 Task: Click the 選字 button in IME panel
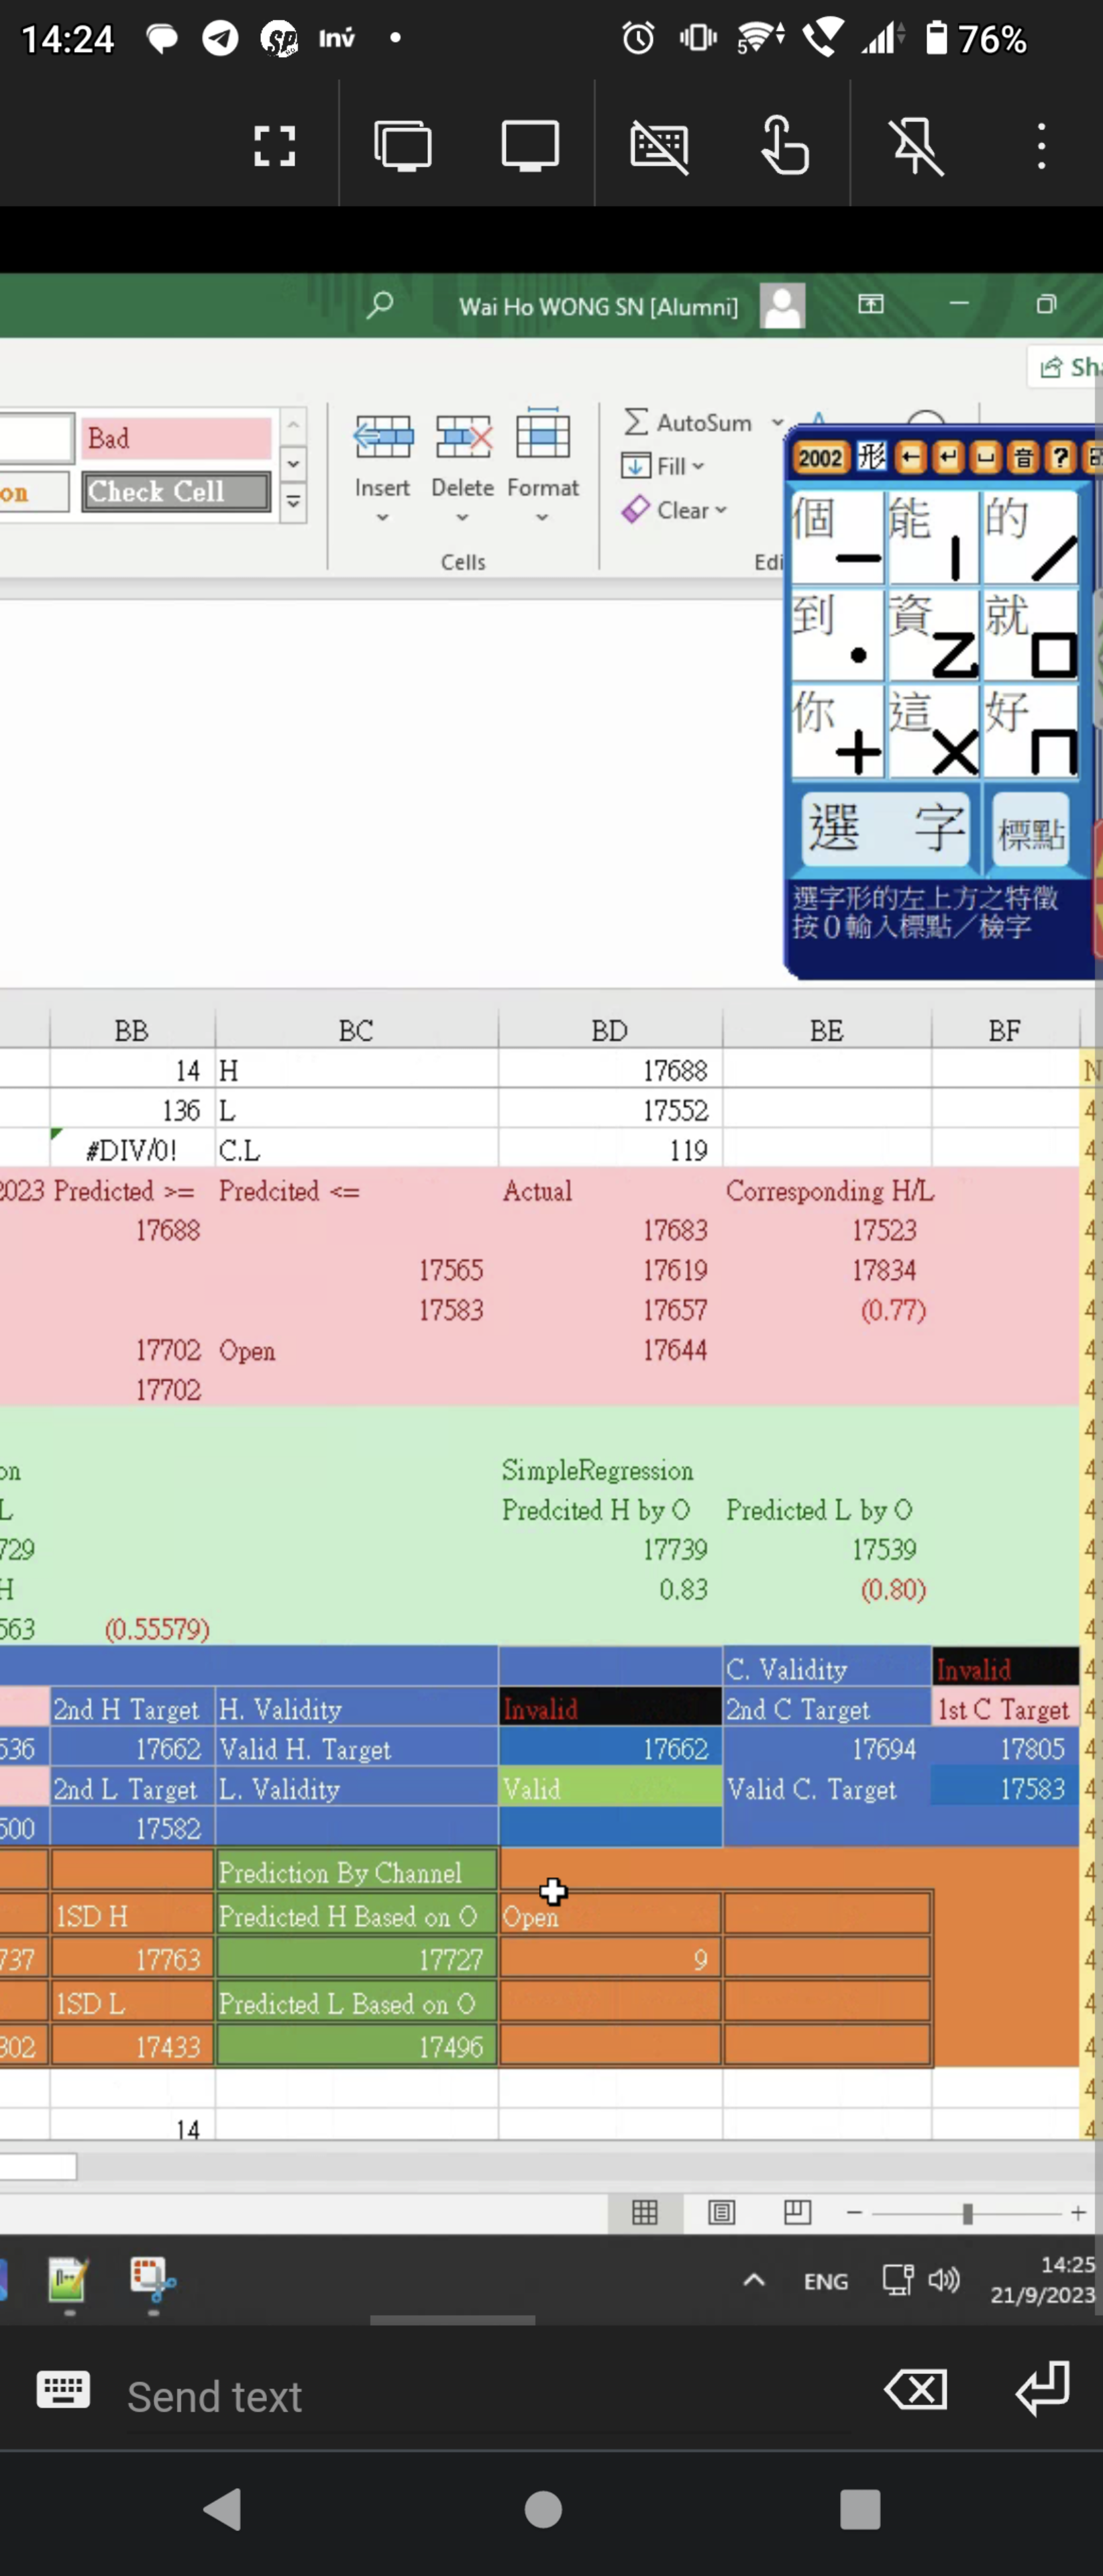click(x=884, y=829)
